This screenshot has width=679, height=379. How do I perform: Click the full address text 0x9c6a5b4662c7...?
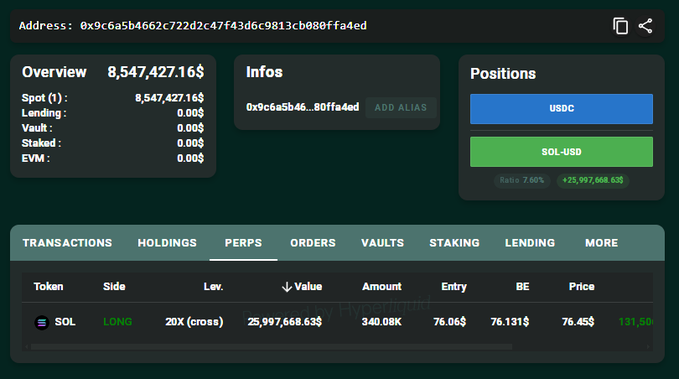223,26
